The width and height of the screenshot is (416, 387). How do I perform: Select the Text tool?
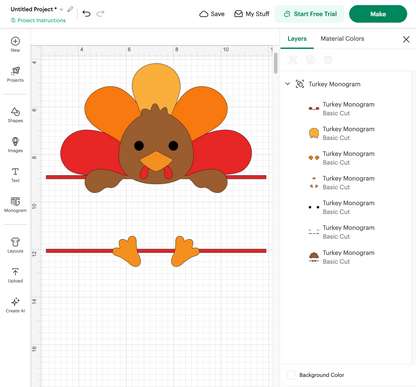15,172
